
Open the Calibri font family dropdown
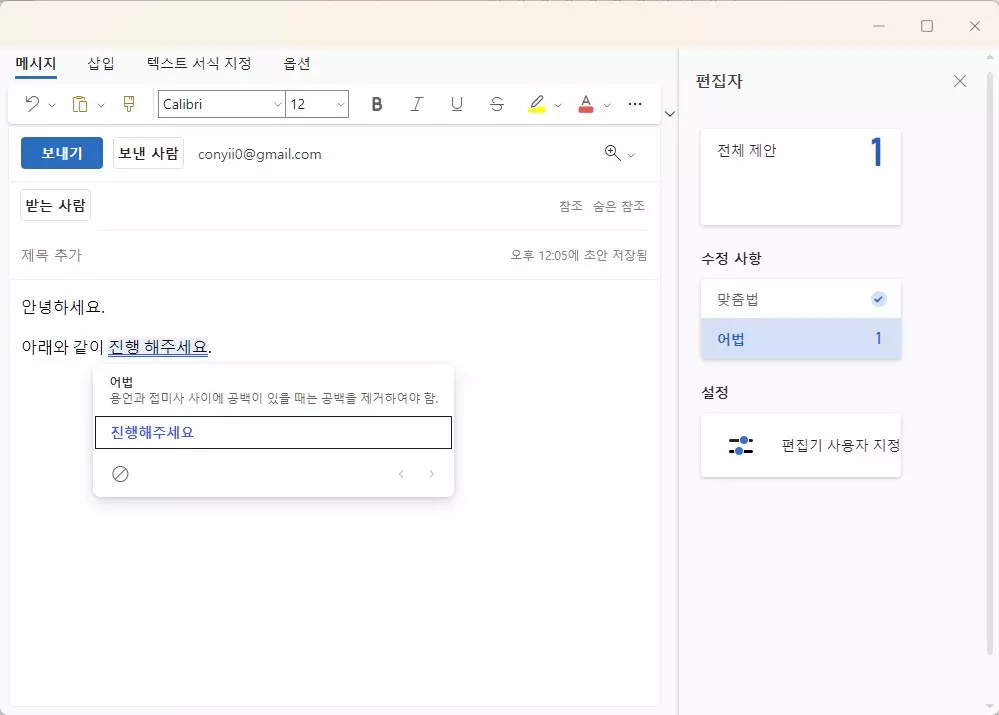click(x=220, y=103)
